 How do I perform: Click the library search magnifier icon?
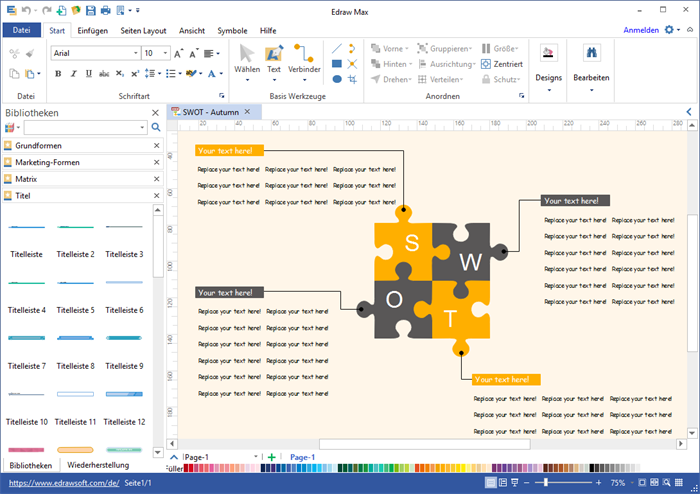155,128
